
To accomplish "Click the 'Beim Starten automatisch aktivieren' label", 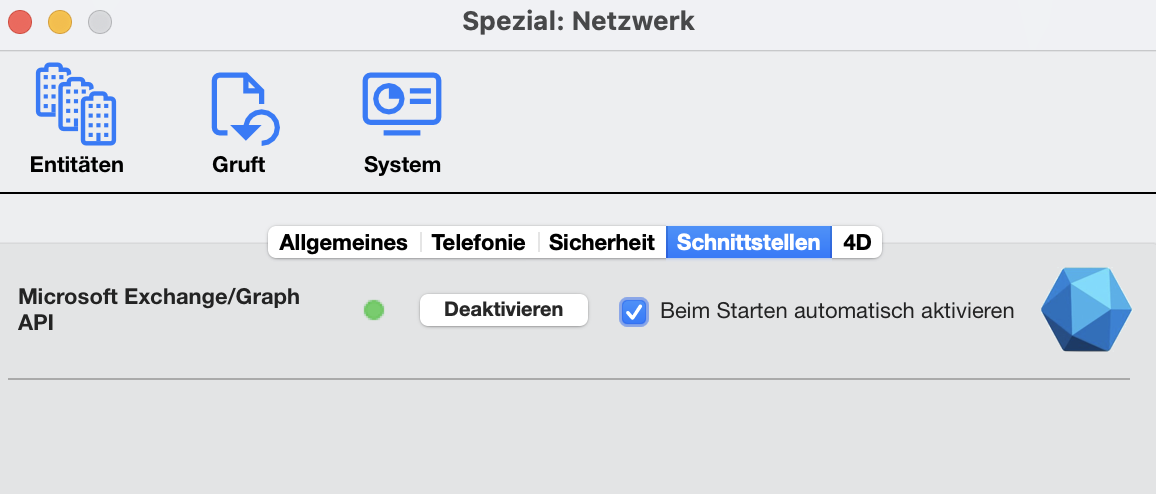I will [x=837, y=311].
